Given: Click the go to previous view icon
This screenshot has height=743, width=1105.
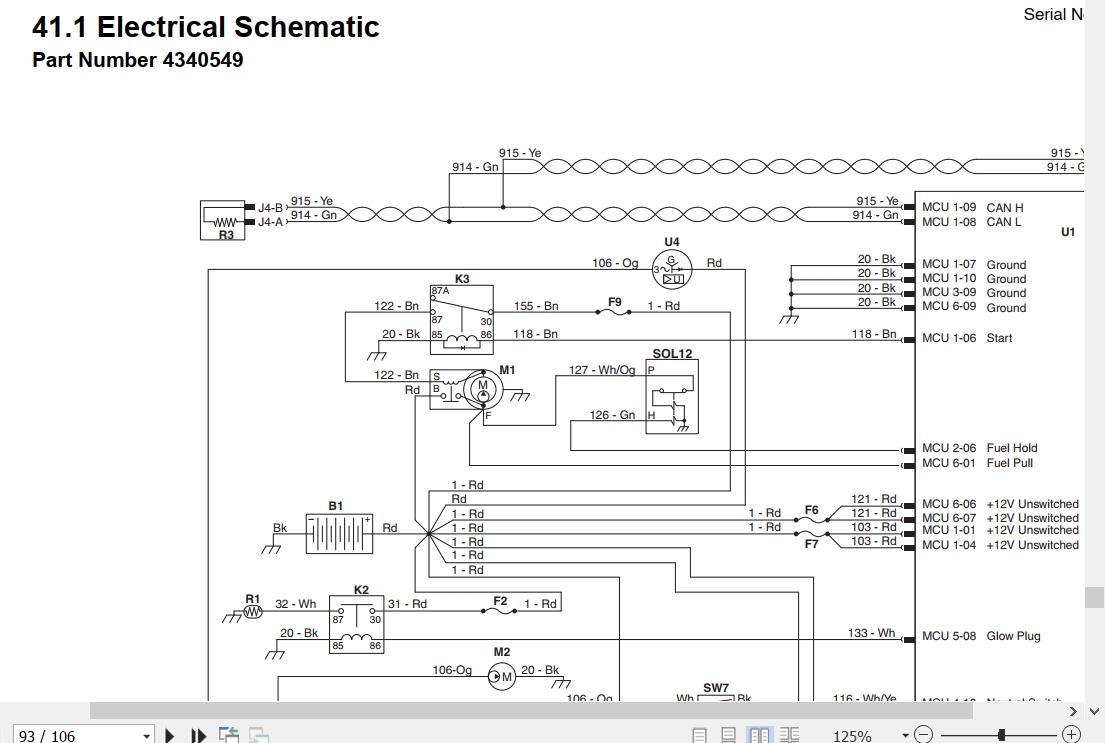Looking at the screenshot, I should [x=229, y=735].
